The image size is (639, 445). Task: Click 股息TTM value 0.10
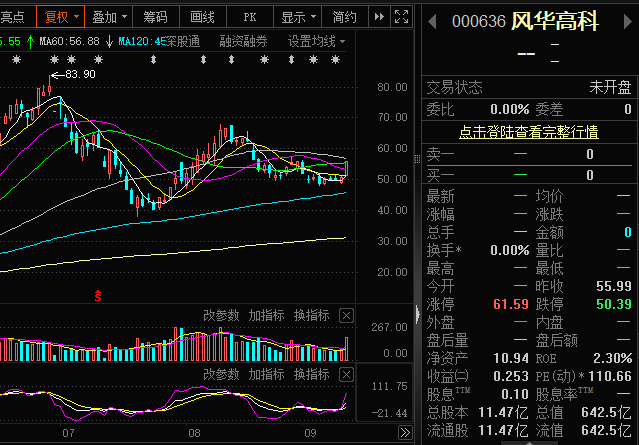click(x=515, y=394)
